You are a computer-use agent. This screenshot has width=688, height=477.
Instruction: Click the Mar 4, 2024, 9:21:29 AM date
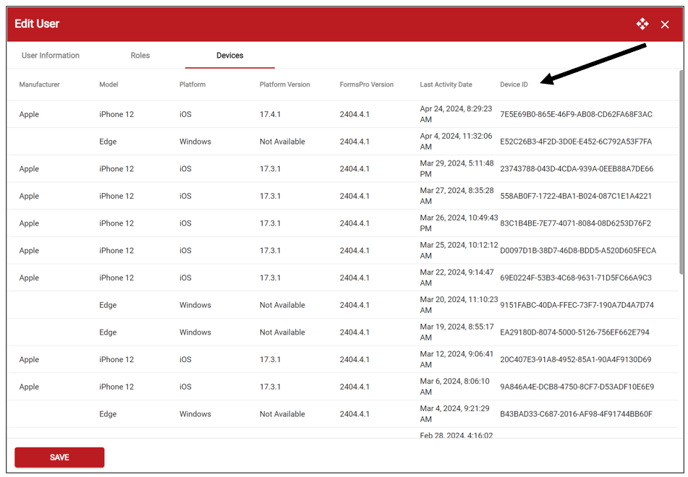(x=455, y=413)
